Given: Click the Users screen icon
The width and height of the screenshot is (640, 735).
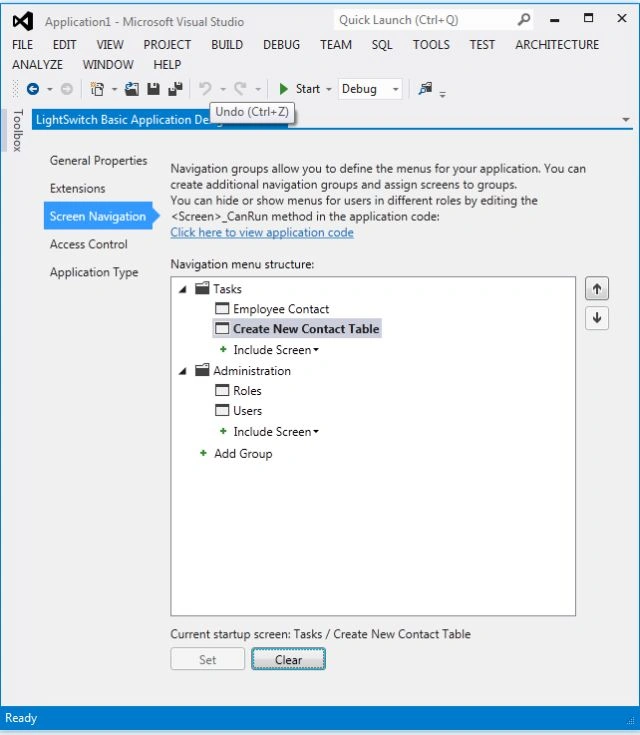Looking at the screenshot, I should [222, 410].
